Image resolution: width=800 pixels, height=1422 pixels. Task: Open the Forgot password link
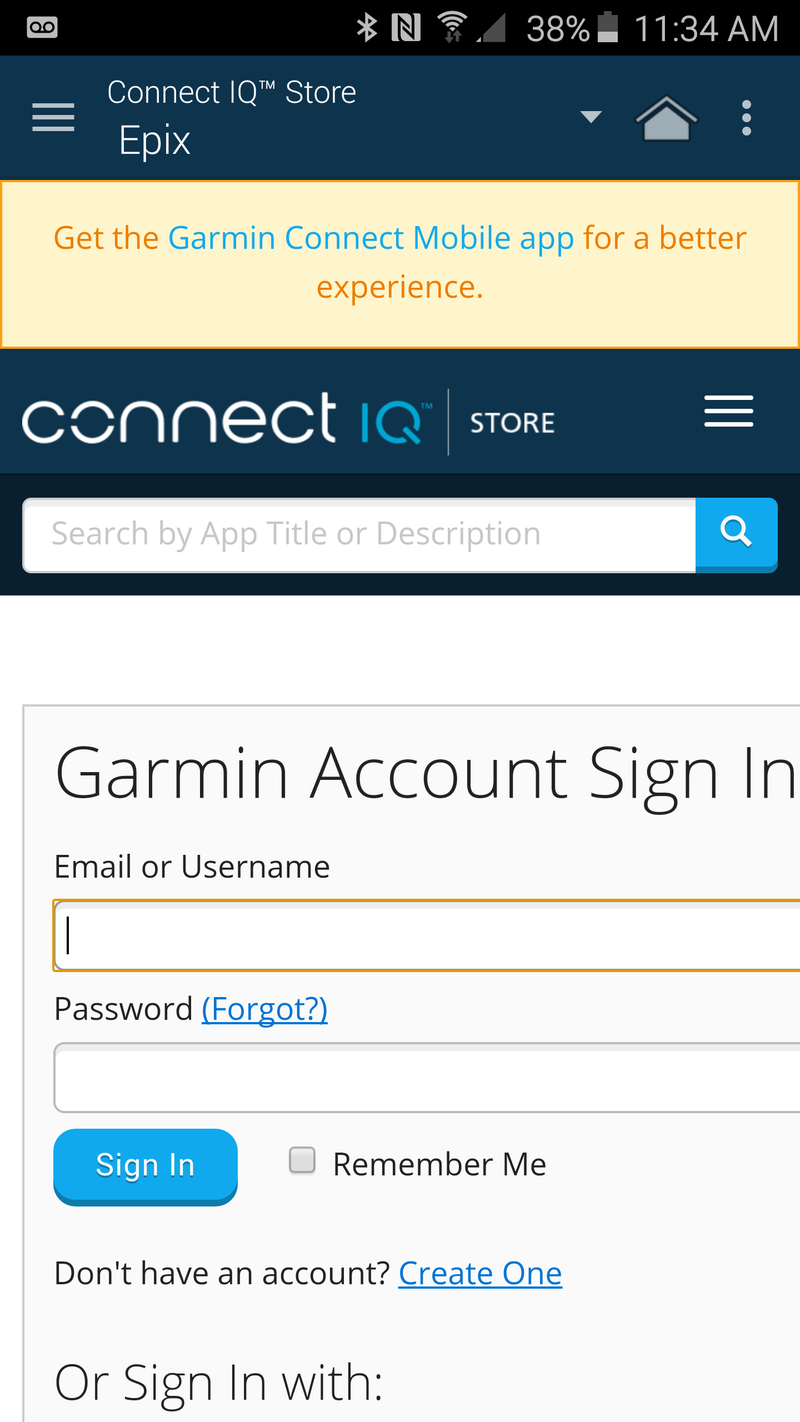(x=265, y=1009)
